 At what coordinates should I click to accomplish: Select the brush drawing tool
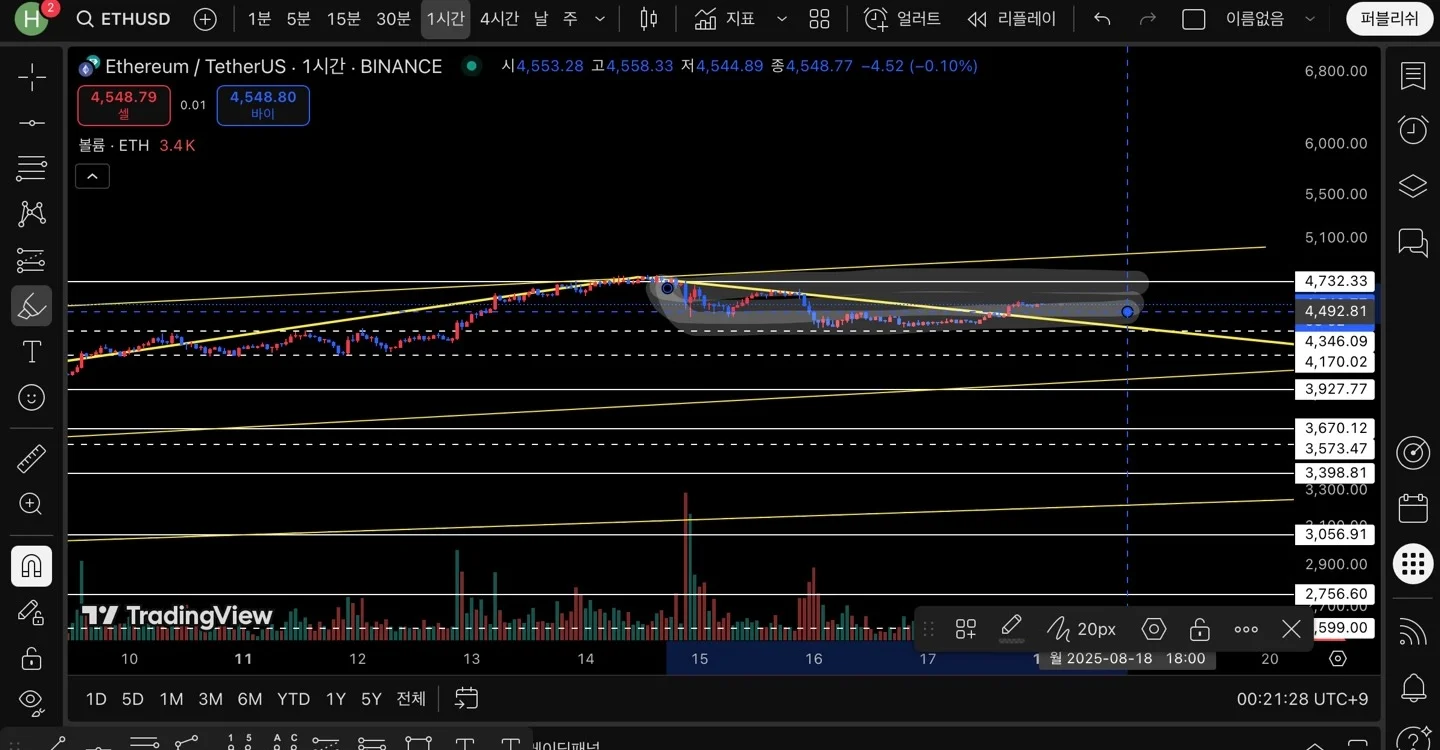pyautogui.click(x=31, y=306)
